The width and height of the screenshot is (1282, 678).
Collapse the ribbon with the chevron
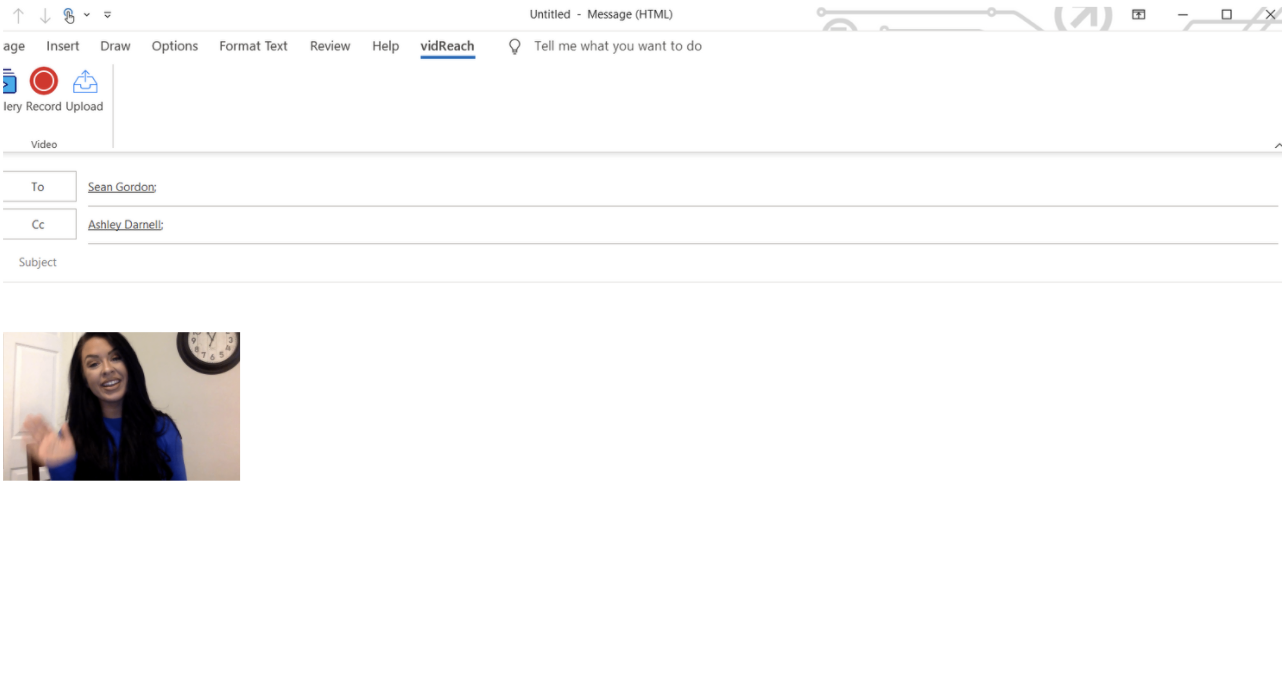point(1277,145)
